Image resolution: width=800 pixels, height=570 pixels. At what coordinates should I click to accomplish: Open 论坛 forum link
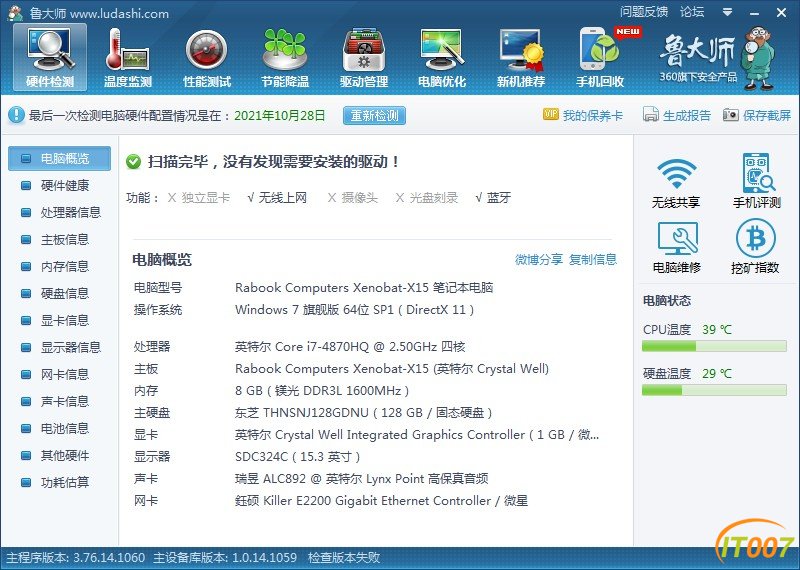[x=692, y=12]
